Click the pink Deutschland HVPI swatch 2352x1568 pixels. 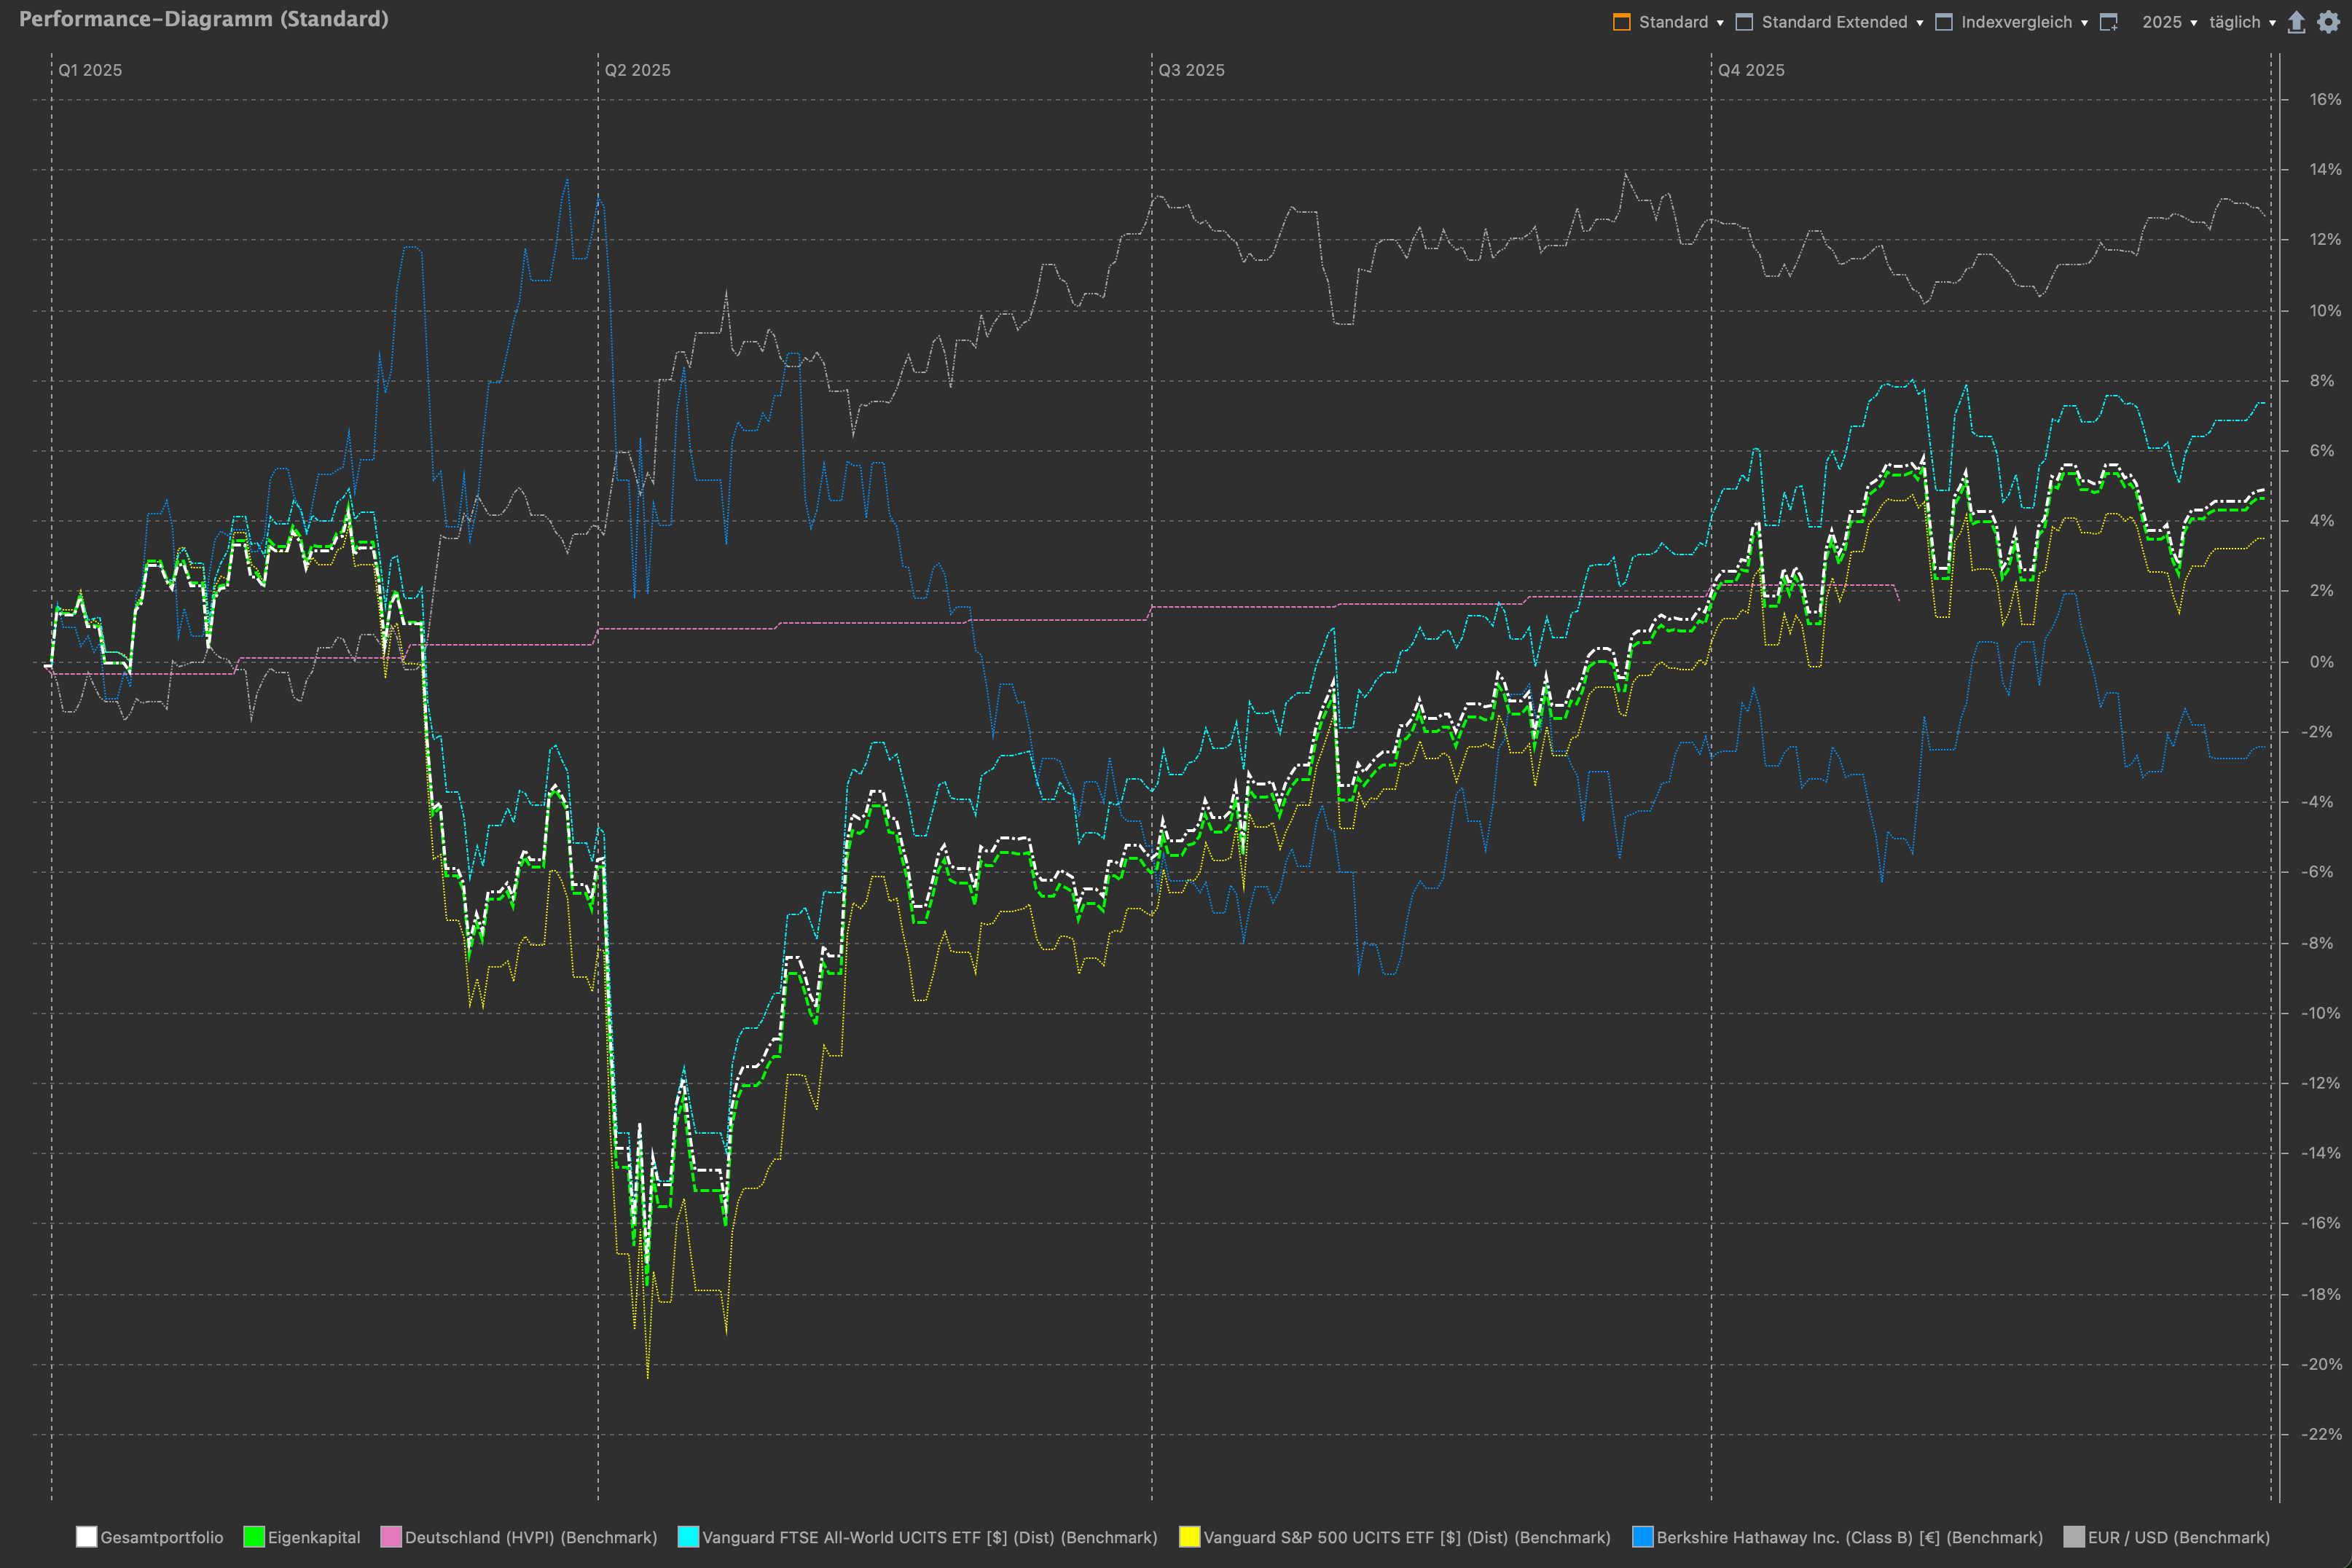pyautogui.click(x=391, y=1537)
